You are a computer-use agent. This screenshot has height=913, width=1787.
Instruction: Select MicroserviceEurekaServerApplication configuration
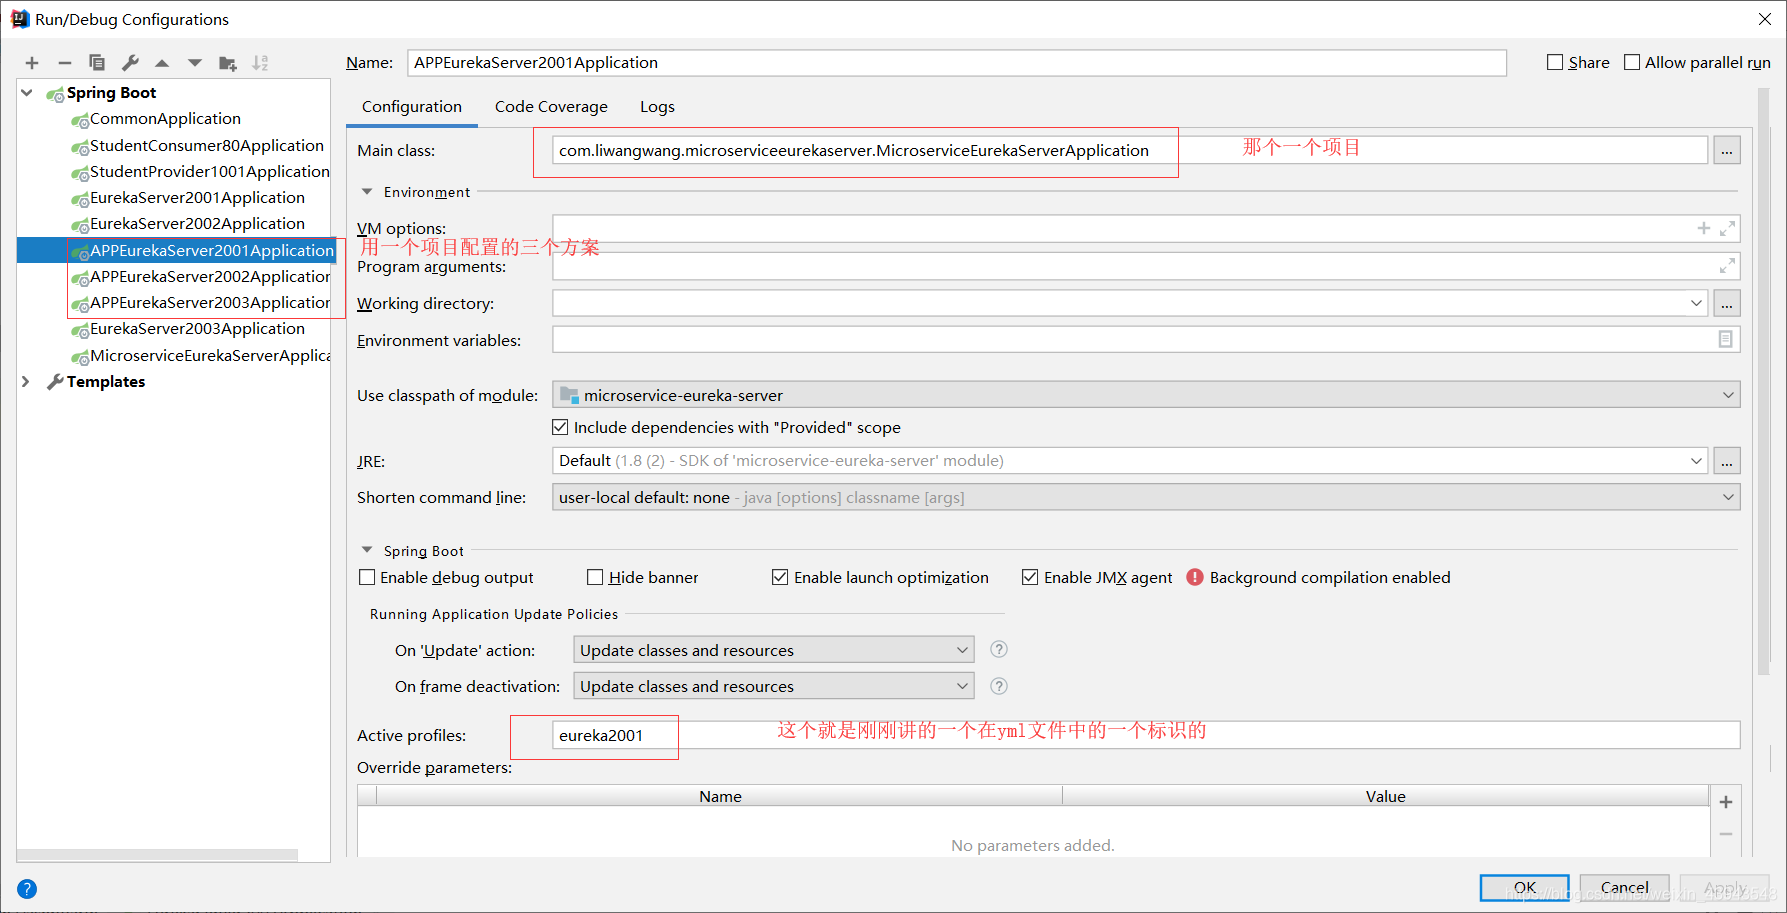point(210,356)
